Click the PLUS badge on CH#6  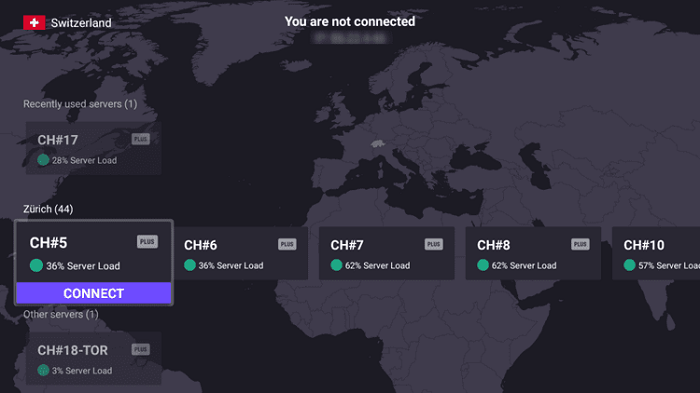pos(287,244)
